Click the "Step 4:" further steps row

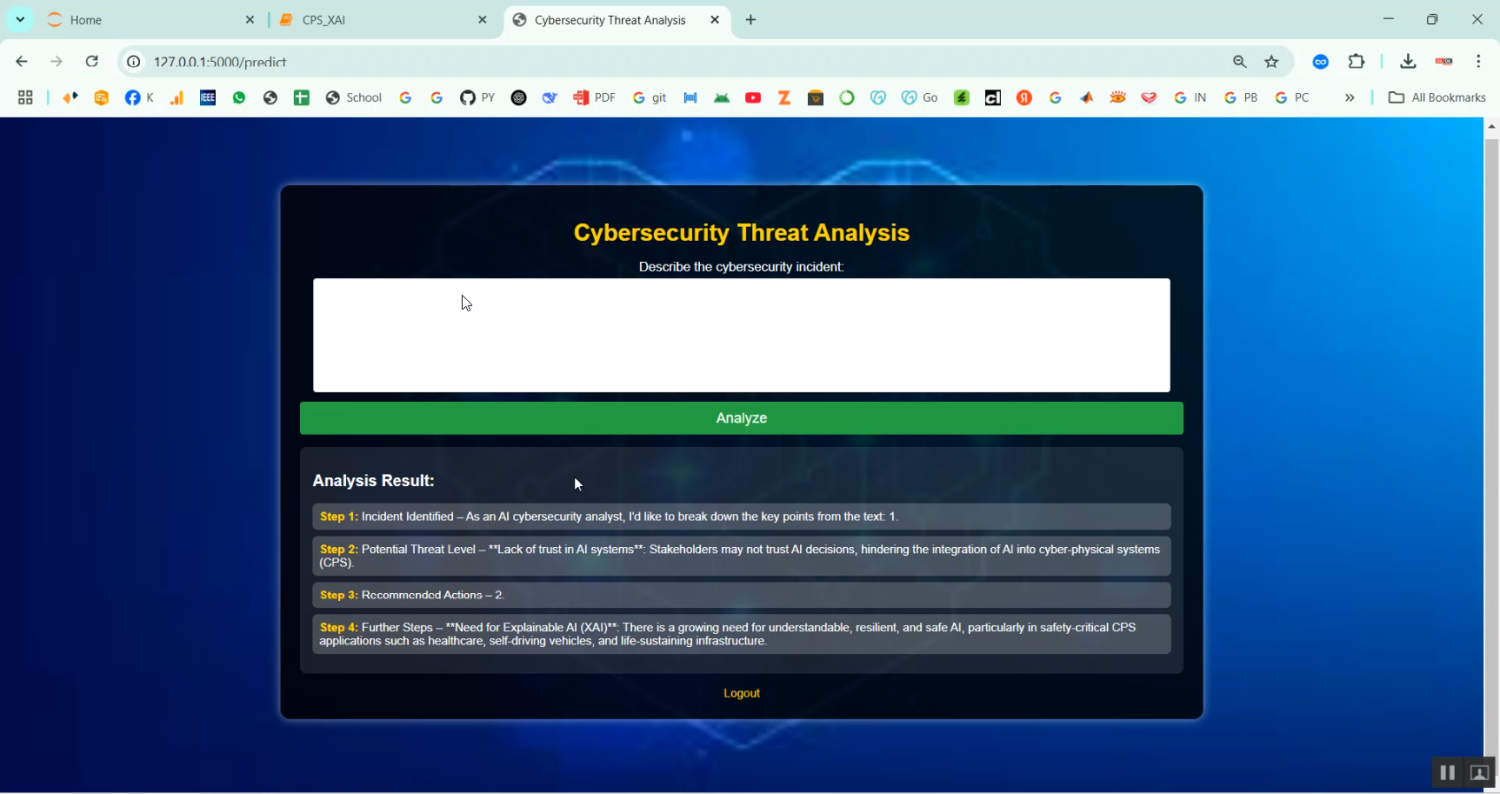point(741,634)
